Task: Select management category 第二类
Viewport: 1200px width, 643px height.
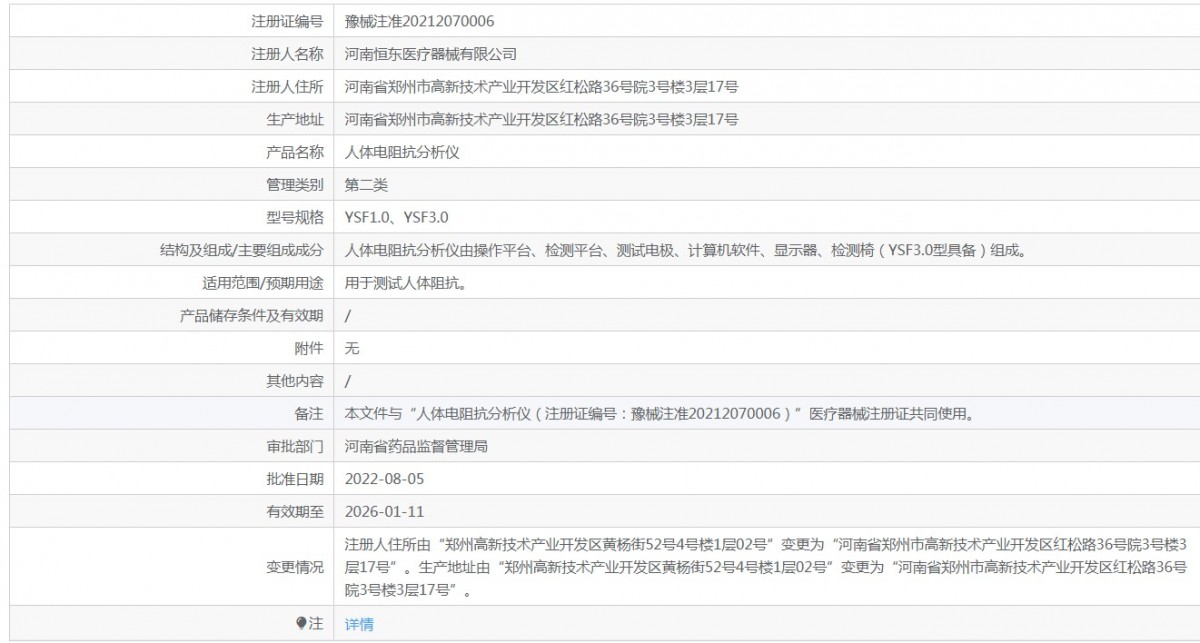Action: coord(365,185)
